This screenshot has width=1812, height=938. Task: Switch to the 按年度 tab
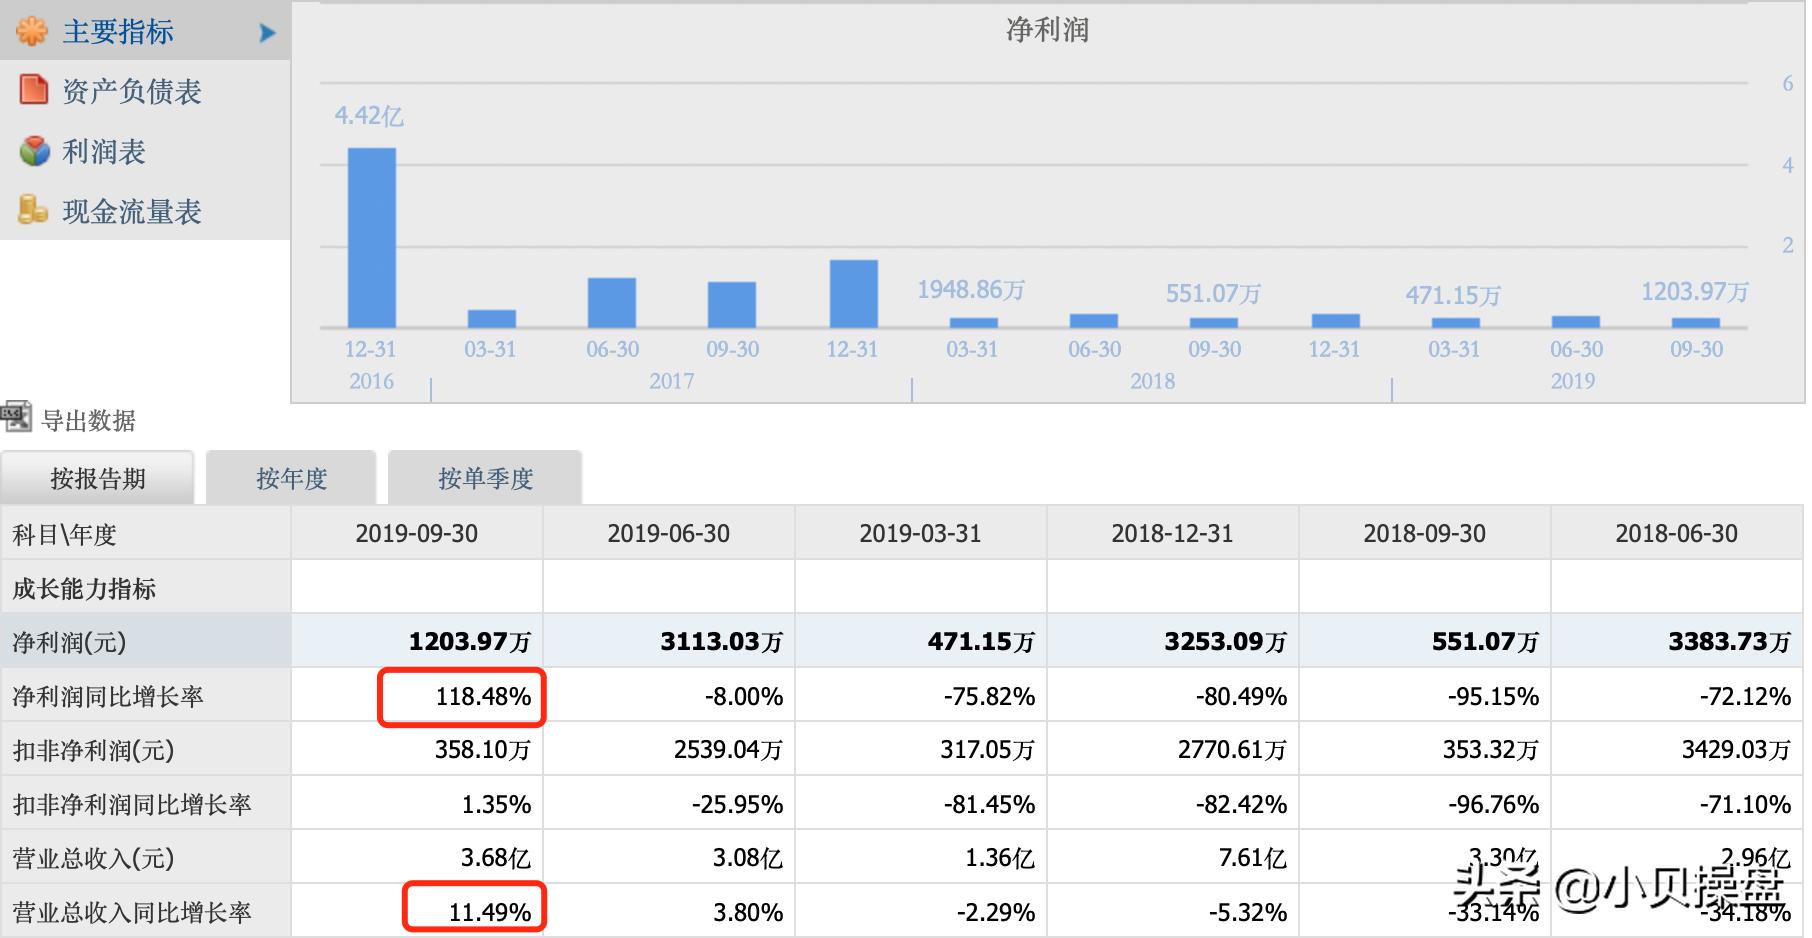click(291, 478)
